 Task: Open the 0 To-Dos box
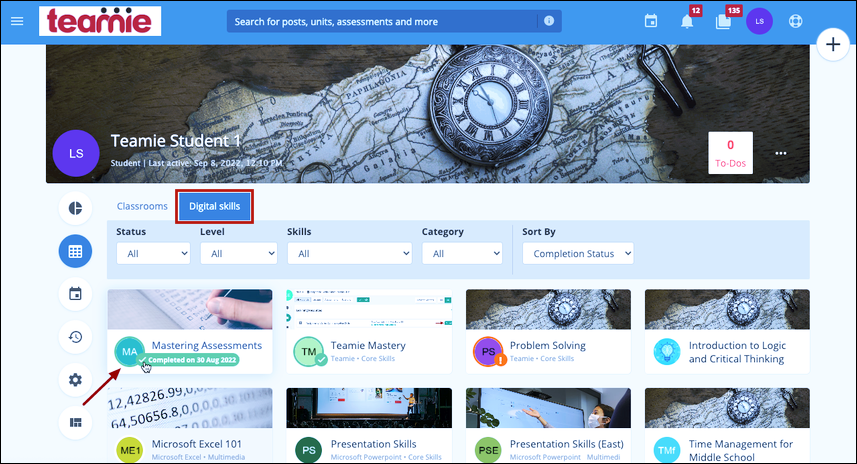(730, 153)
